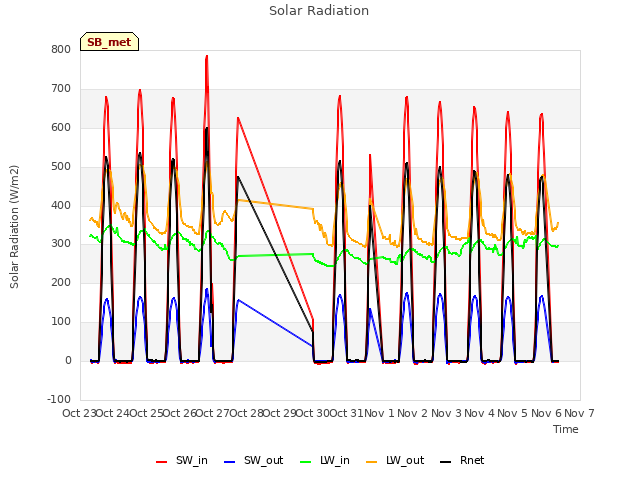This screenshot has width=640, height=480.
Task: Toggle the LW_out legend entry
Action: [395, 461]
